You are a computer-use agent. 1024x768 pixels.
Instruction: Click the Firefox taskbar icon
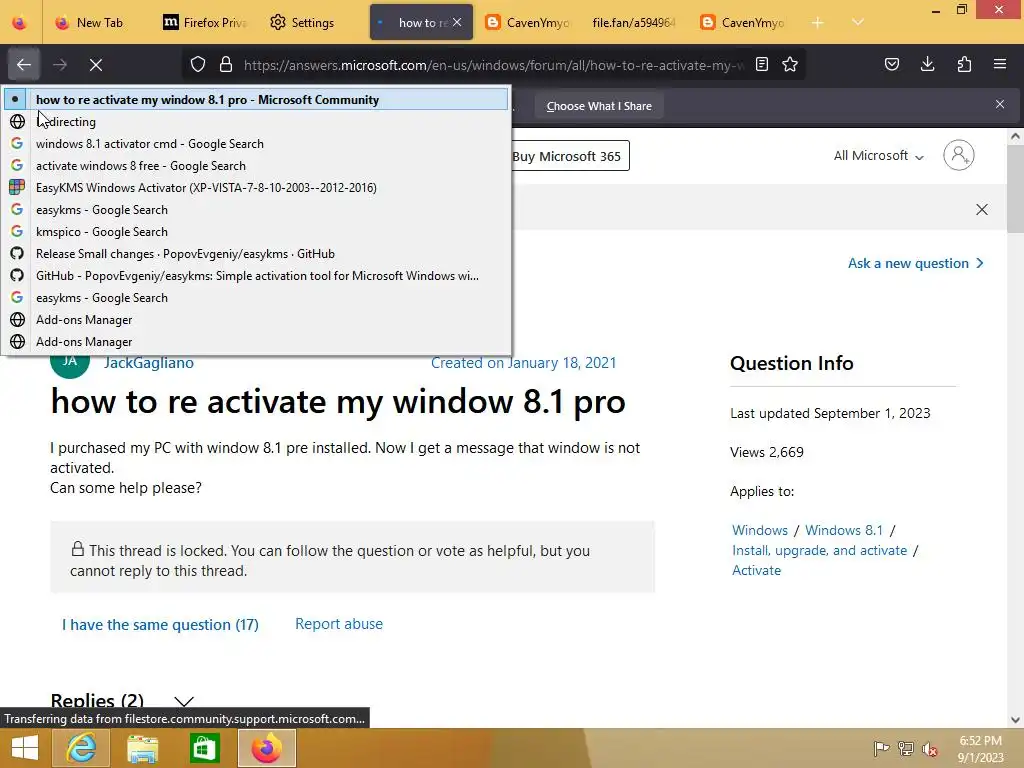click(x=266, y=748)
